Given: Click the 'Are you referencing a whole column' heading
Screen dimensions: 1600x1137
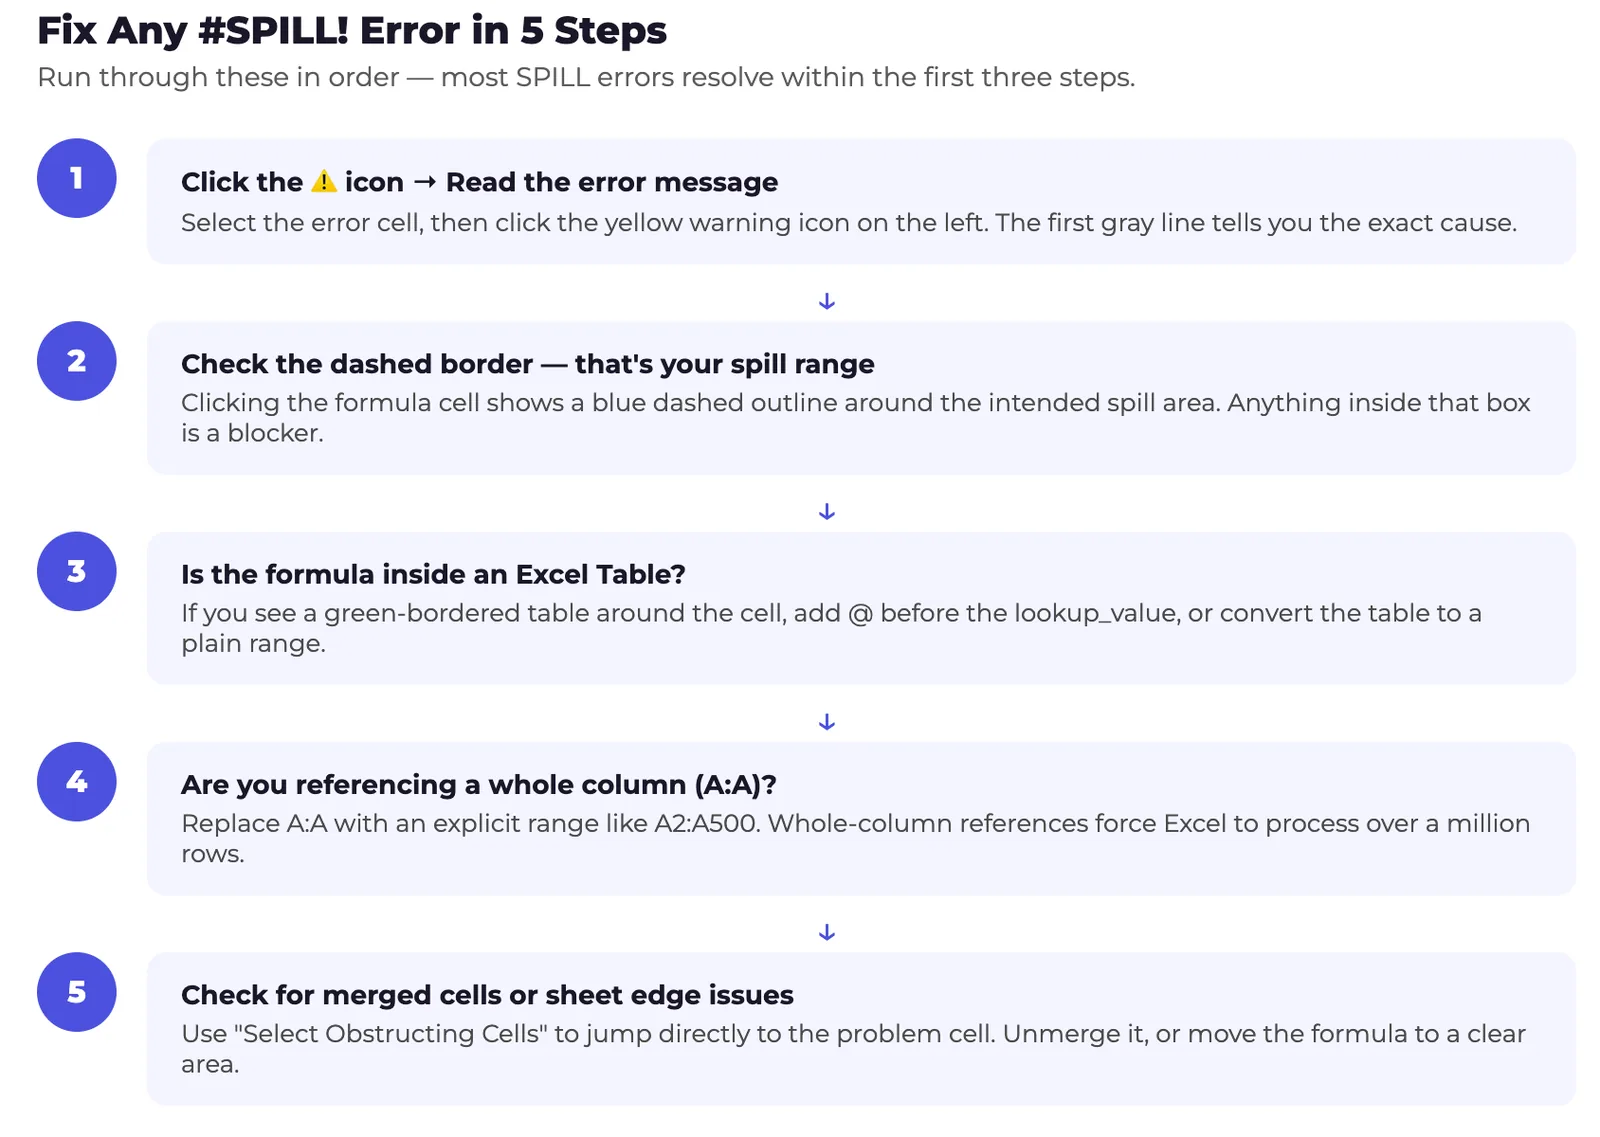Looking at the screenshot, I should click(x=478, y=784).
